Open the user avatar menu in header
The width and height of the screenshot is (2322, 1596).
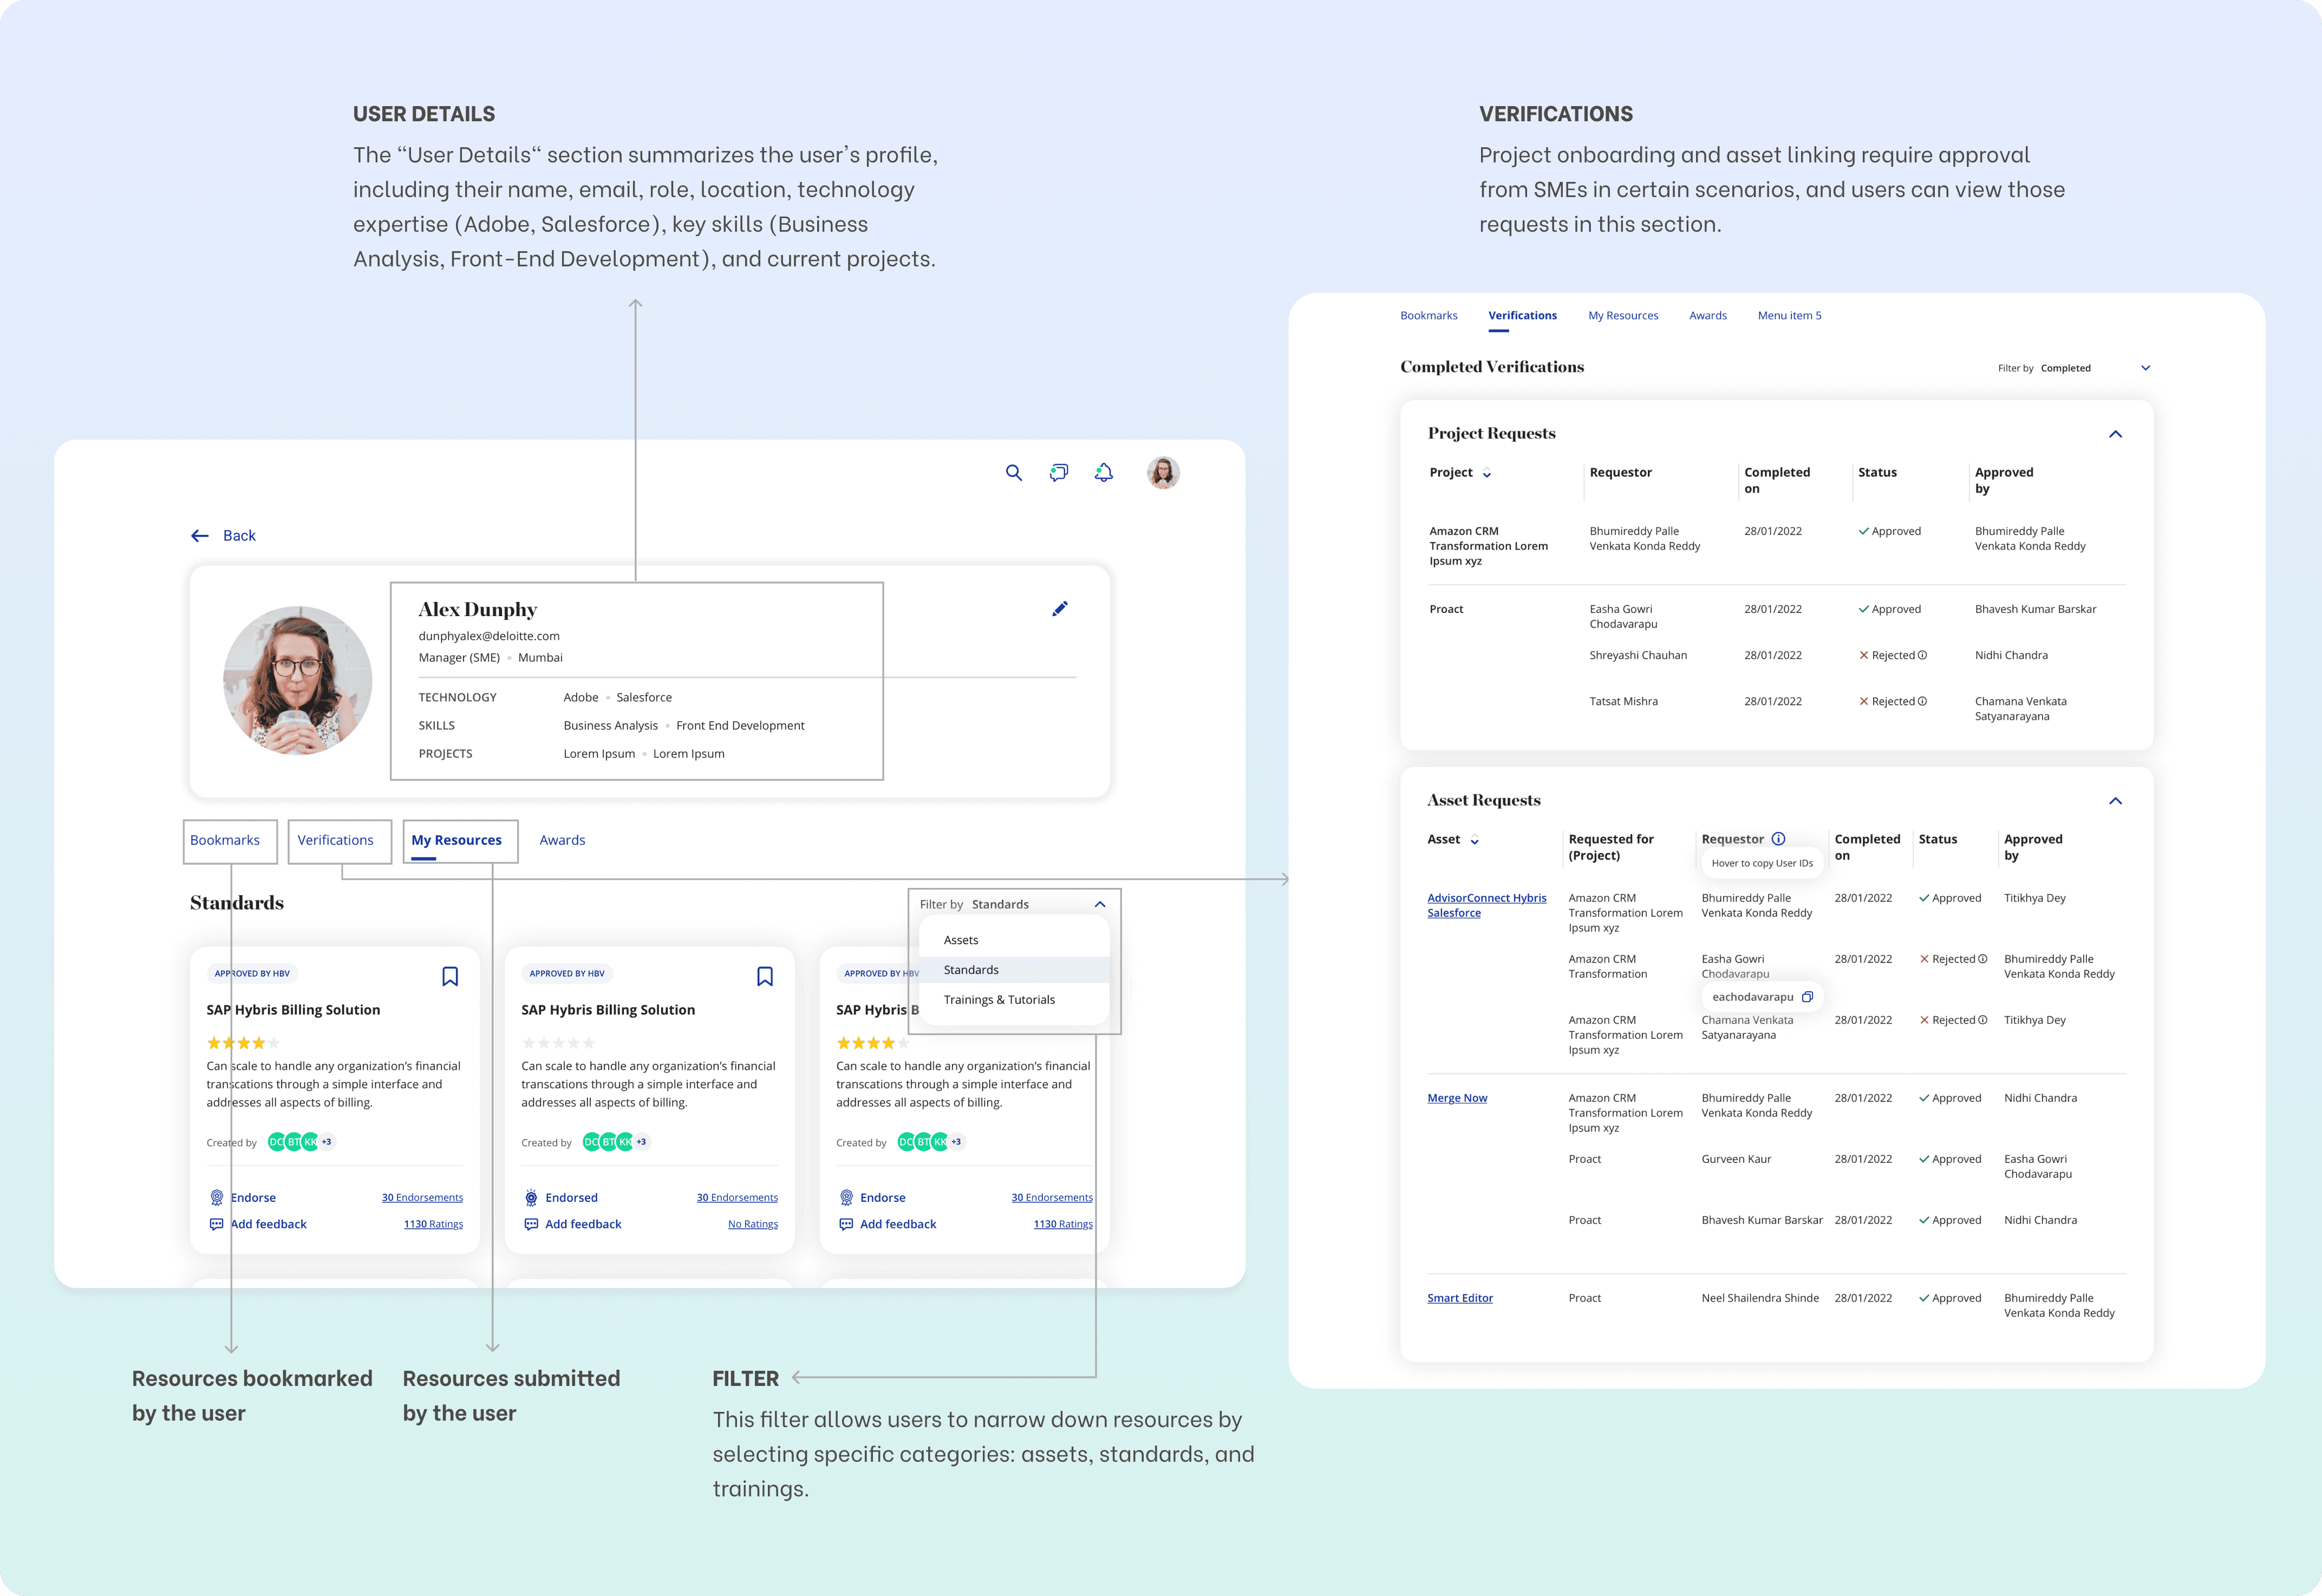click(x=1163, y=473)
